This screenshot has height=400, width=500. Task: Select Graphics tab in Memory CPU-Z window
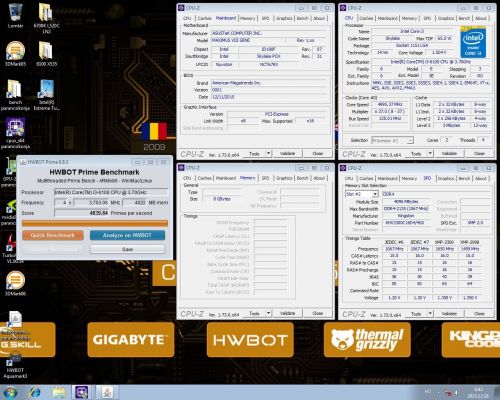click(x=284, y=178)
